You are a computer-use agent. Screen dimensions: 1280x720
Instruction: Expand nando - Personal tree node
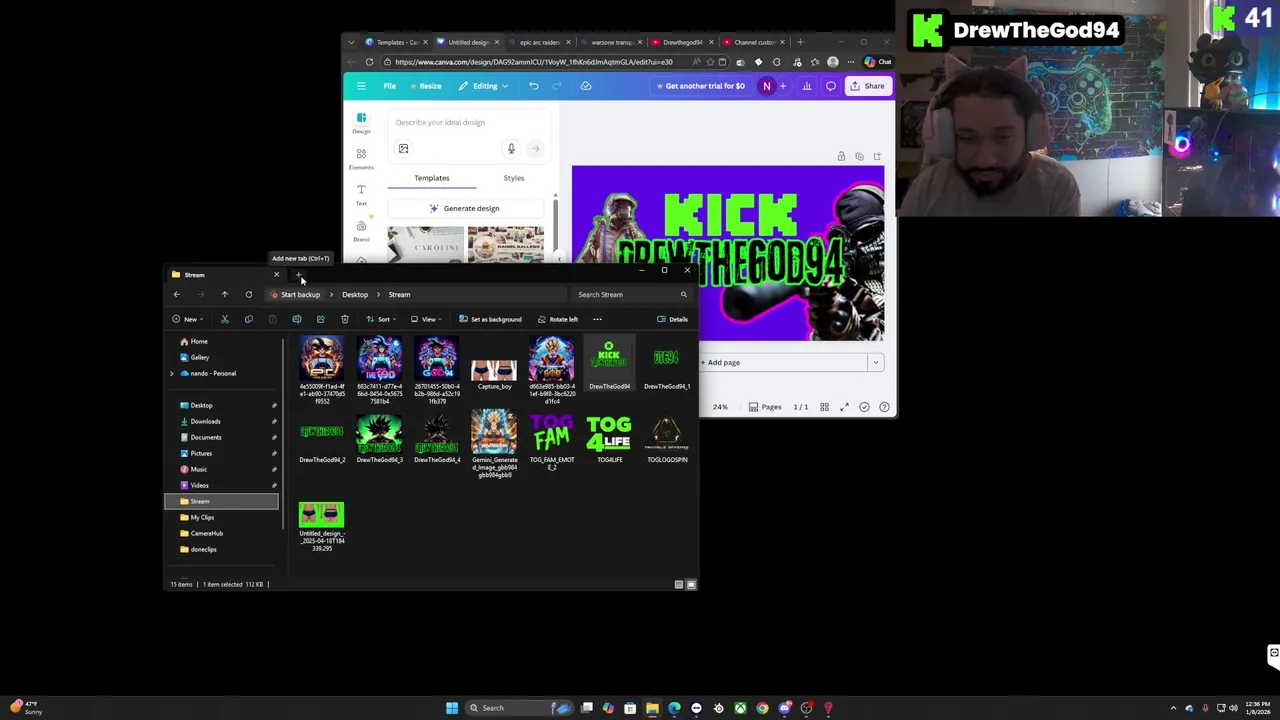click(x=171, y=374)
